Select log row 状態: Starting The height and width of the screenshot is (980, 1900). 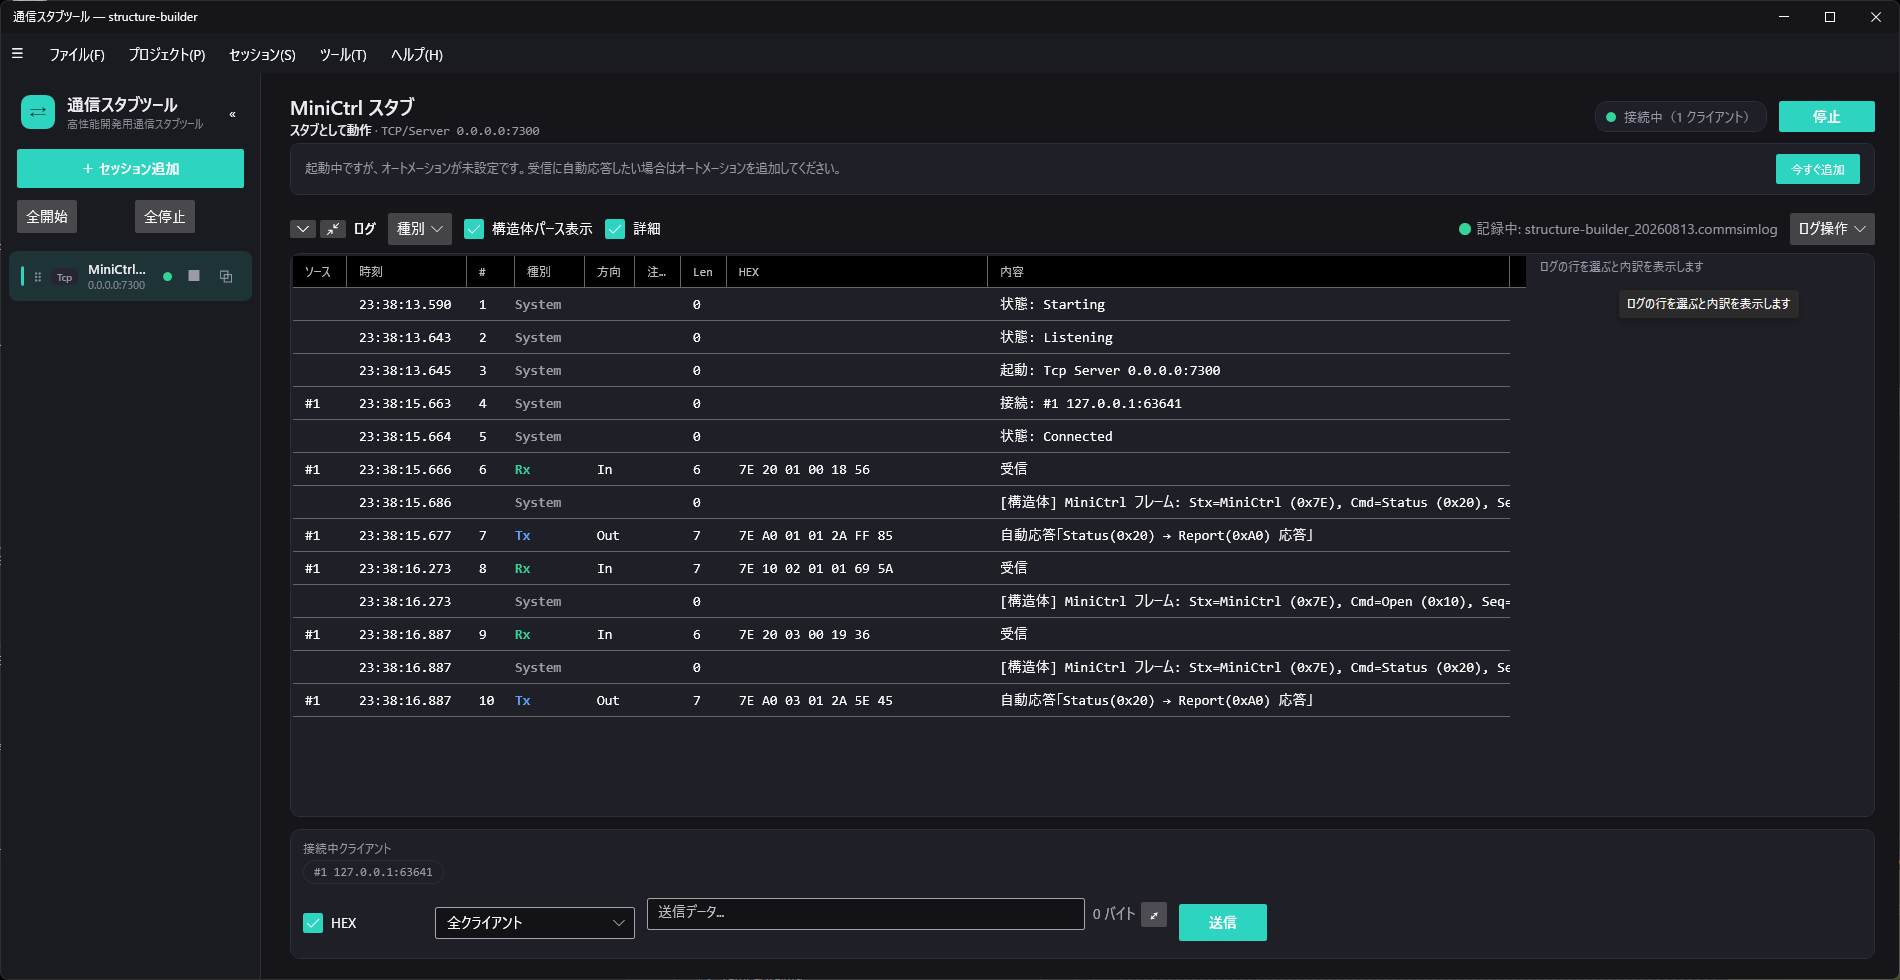pos(901,304)
